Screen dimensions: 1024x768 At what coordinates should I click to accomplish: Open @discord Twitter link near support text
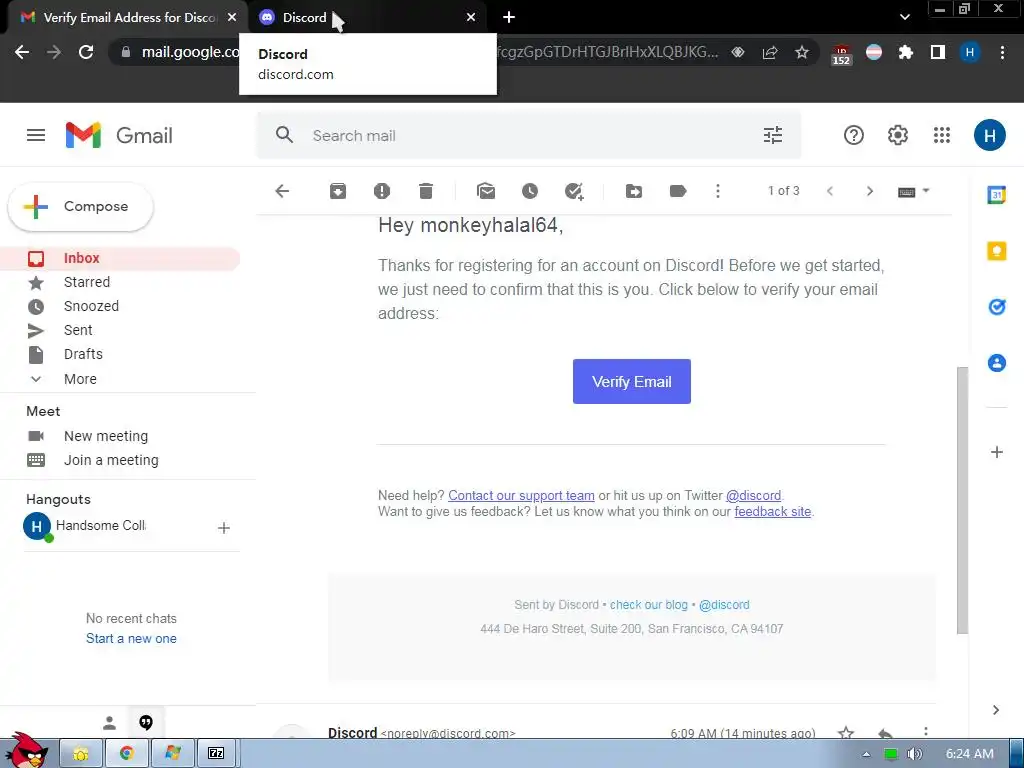[x=753, y=496]
